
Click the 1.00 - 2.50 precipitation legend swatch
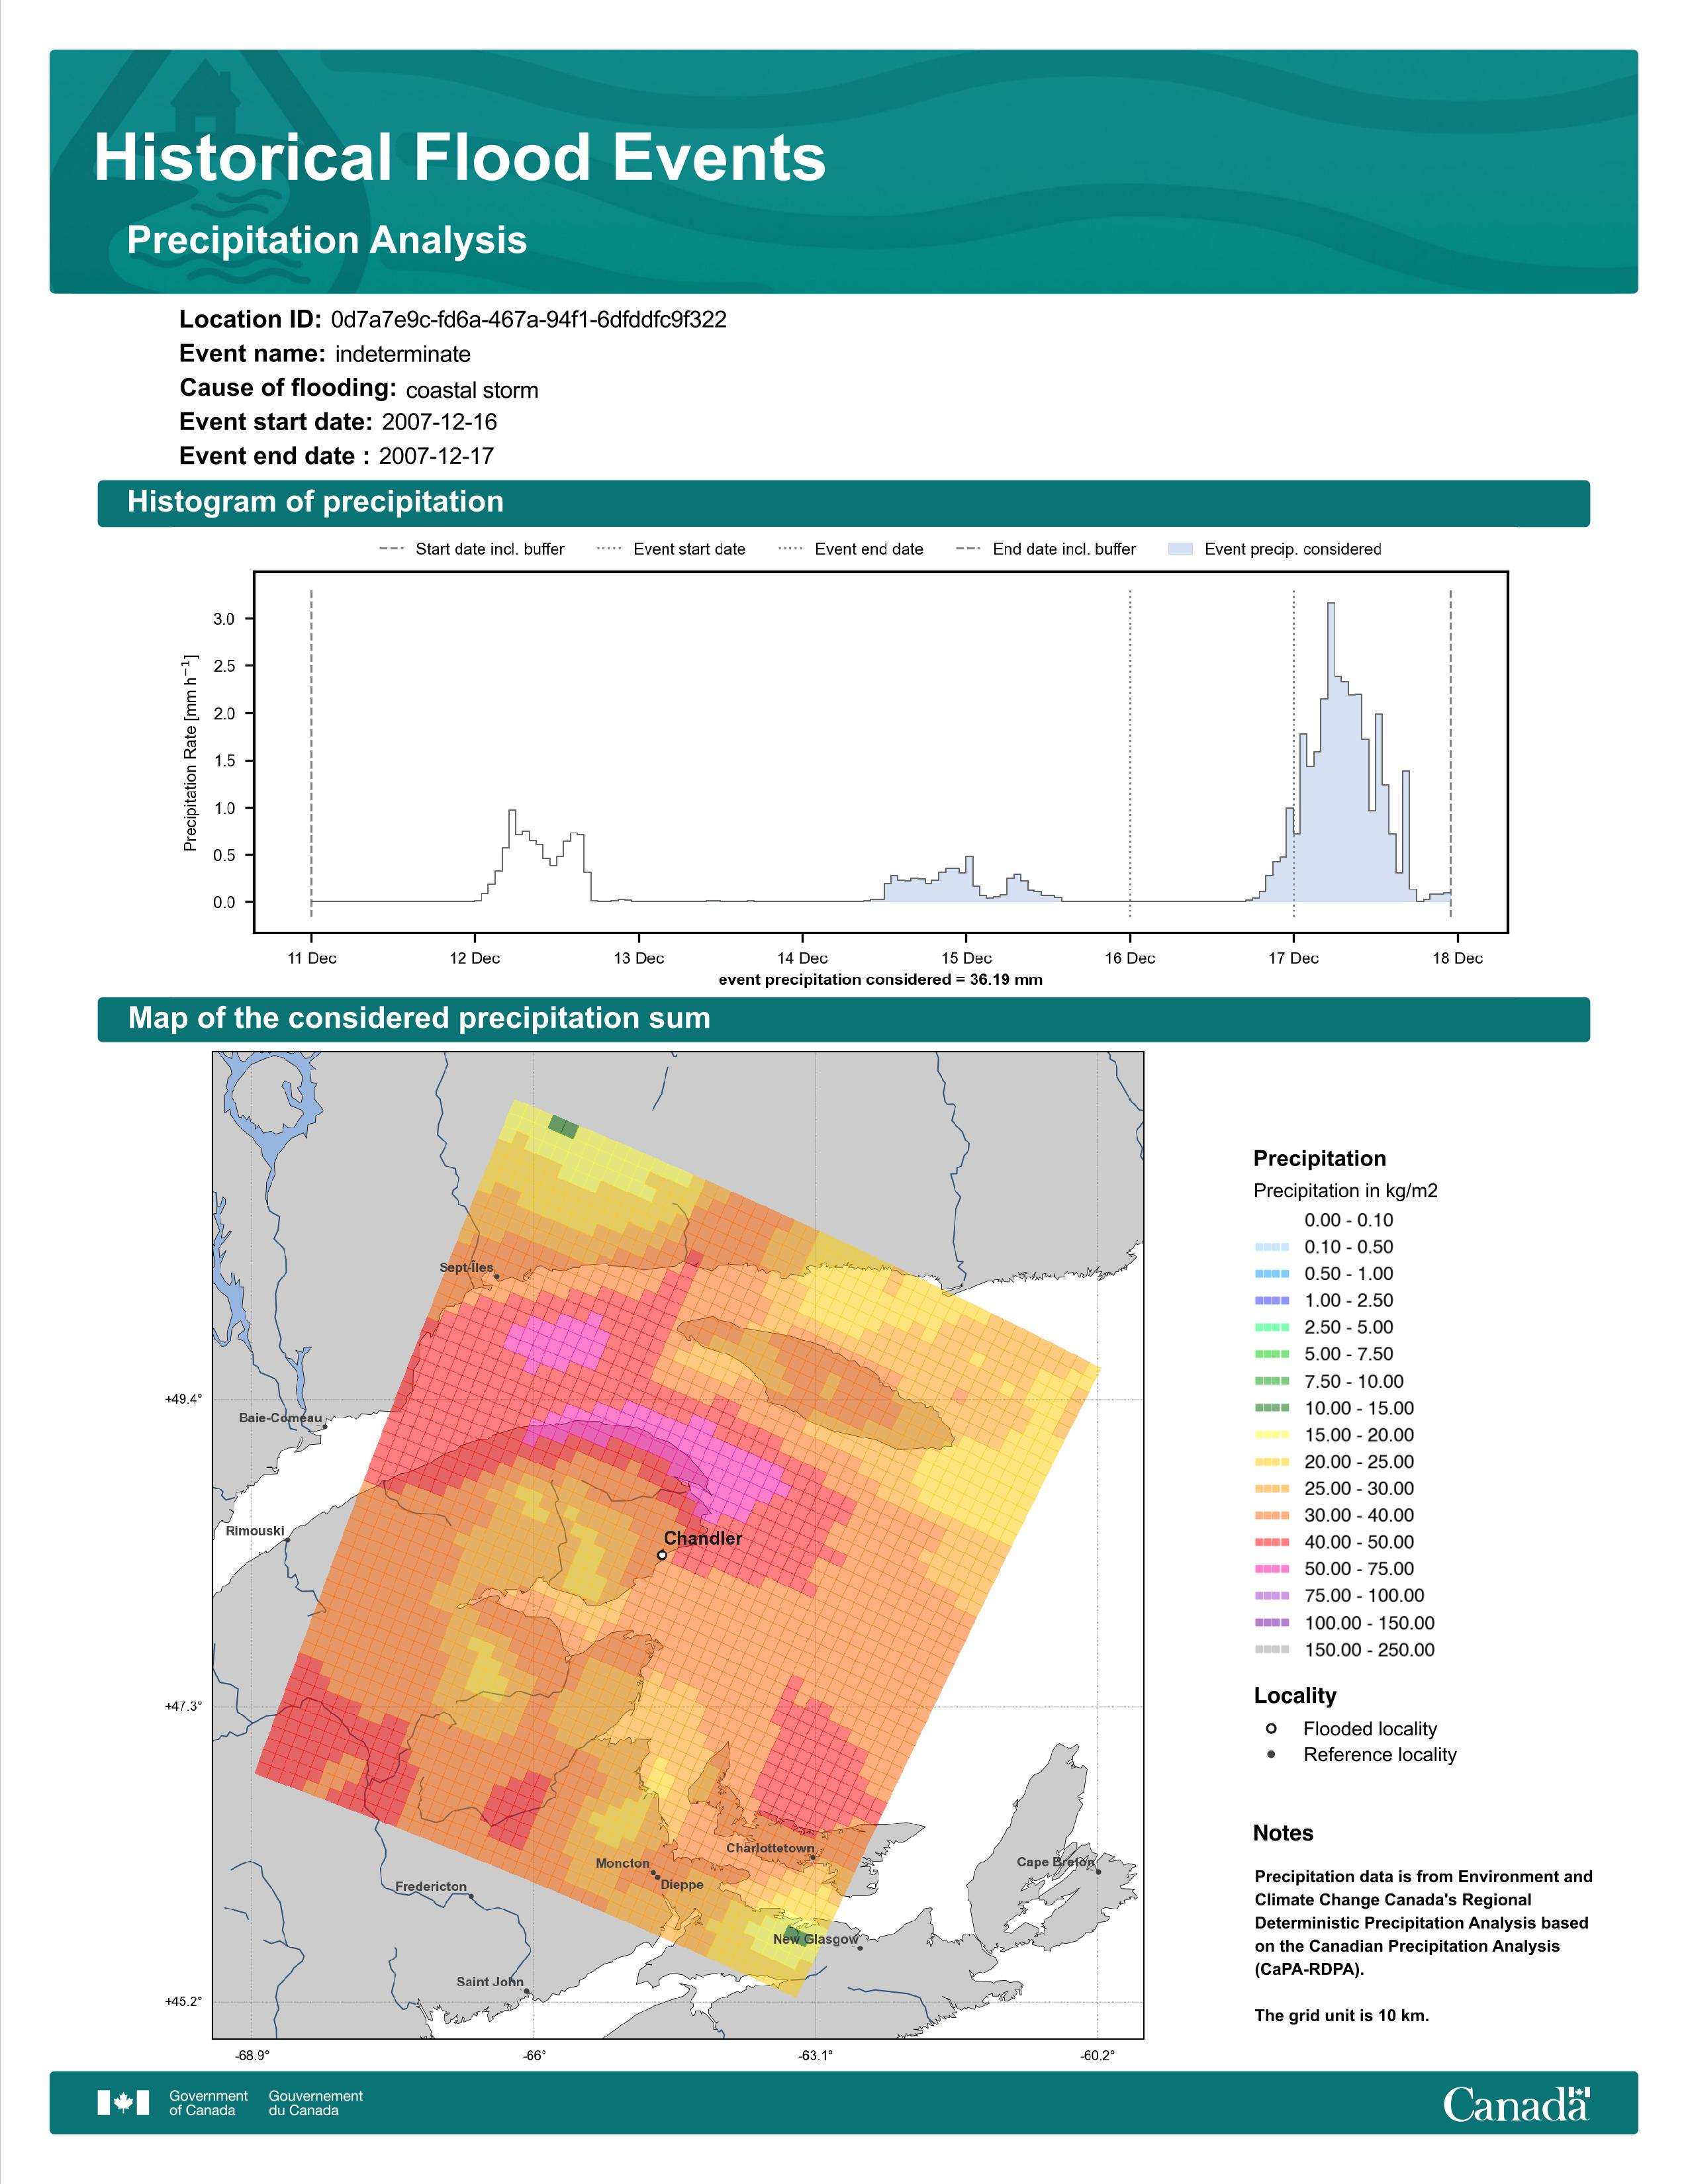[1271, 1301]
